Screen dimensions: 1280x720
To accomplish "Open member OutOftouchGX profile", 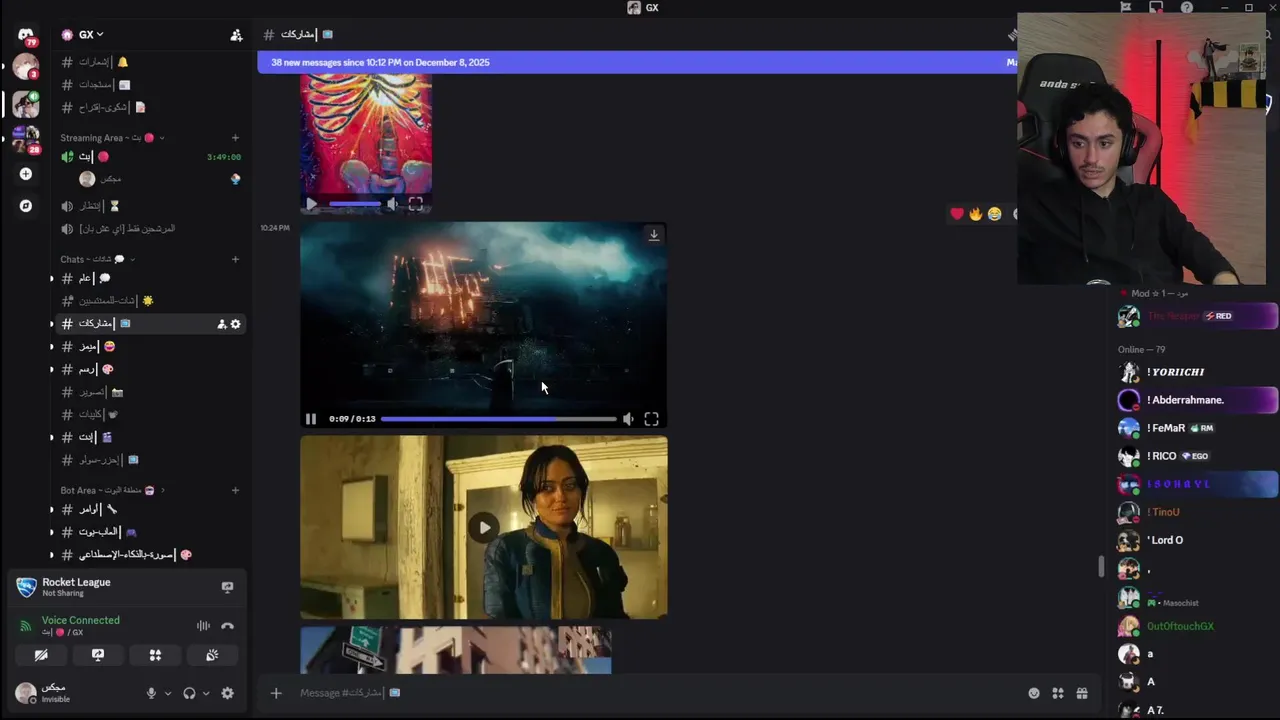I will coord(1196,626).
